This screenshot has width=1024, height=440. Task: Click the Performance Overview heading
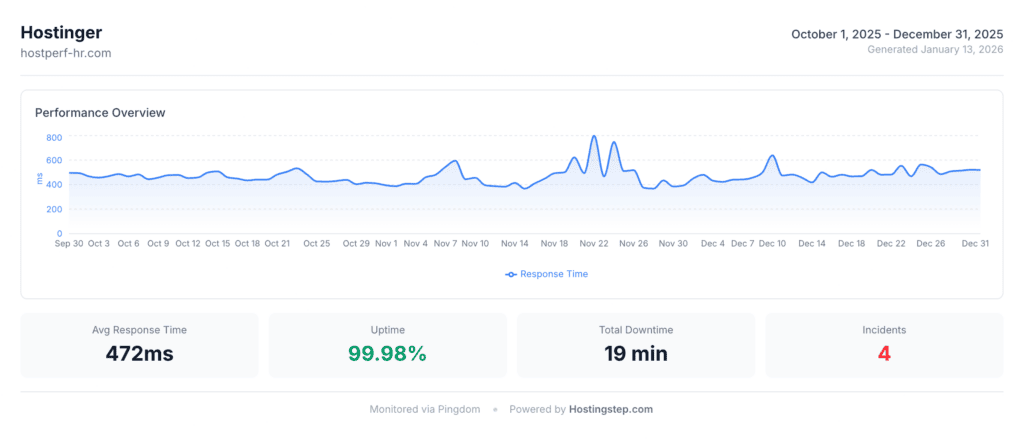100,113
